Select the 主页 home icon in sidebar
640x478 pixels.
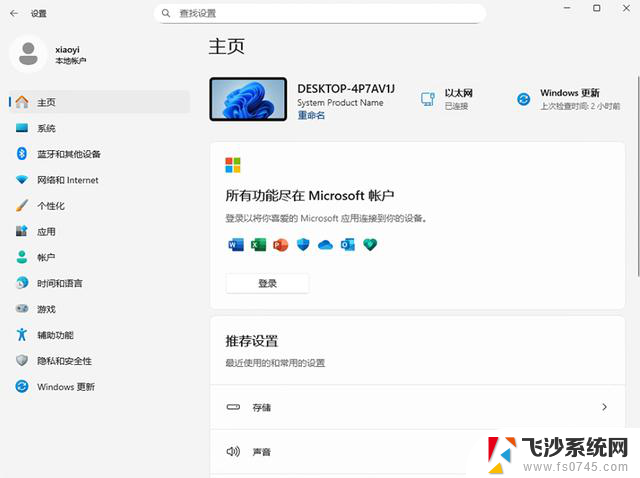[22, 102]
